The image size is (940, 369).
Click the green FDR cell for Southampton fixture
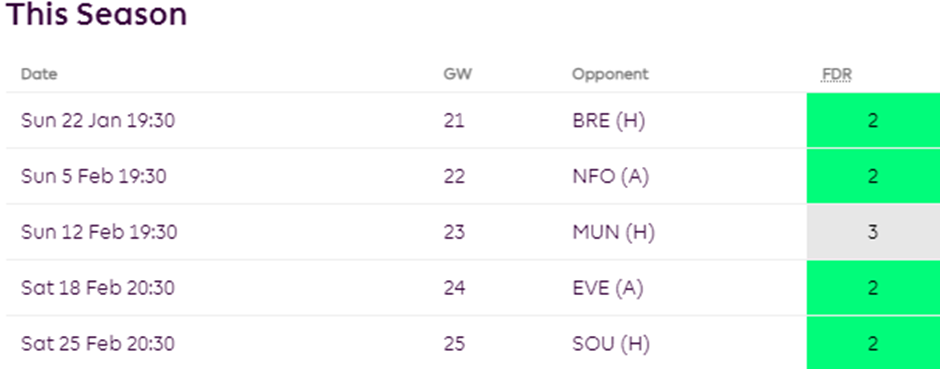pos(873,343)
